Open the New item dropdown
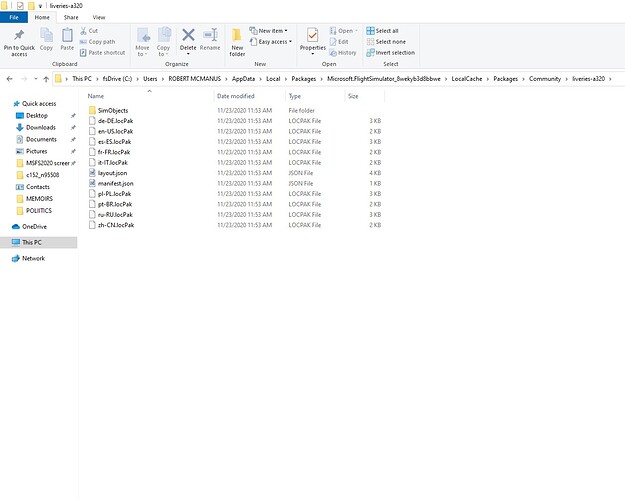This screenshot has height=500, width=625. pos(268,31)
